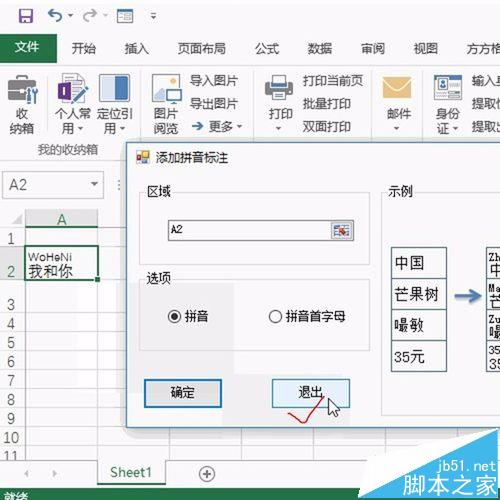Open the 收纳箱 toolbox icon
This screenshot has width=500, height=500.
pos(22,104)
